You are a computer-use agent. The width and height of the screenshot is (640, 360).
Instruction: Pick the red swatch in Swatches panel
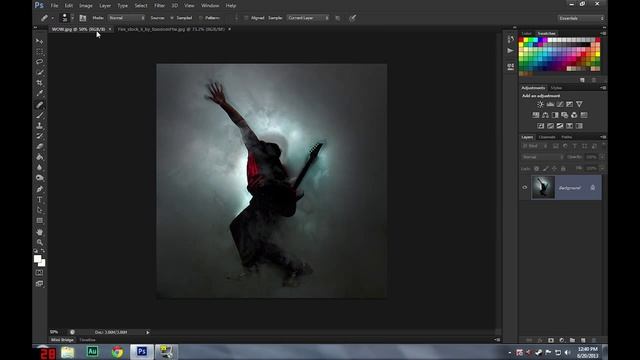pos(521,40)
